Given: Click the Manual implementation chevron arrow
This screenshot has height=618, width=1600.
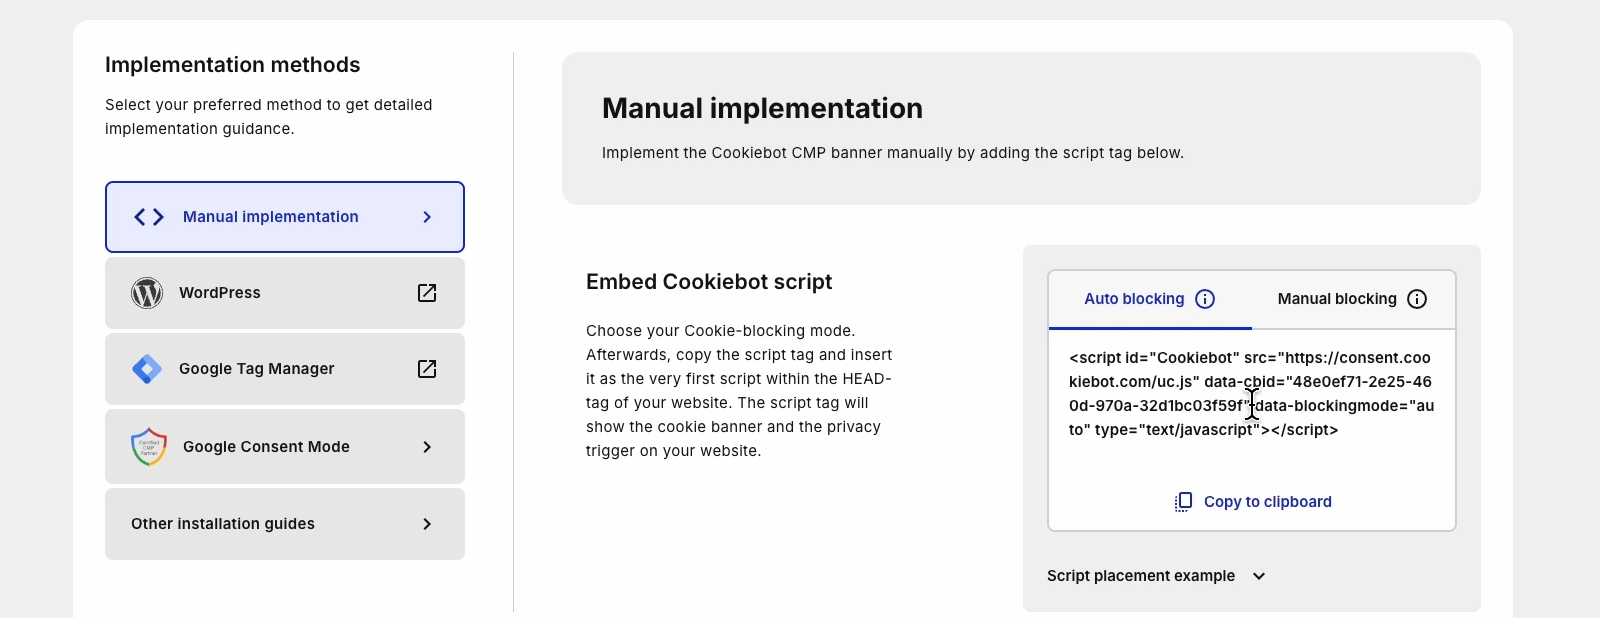Looking at the screenshot, I should pyautogui.click(x=427, y=217).
